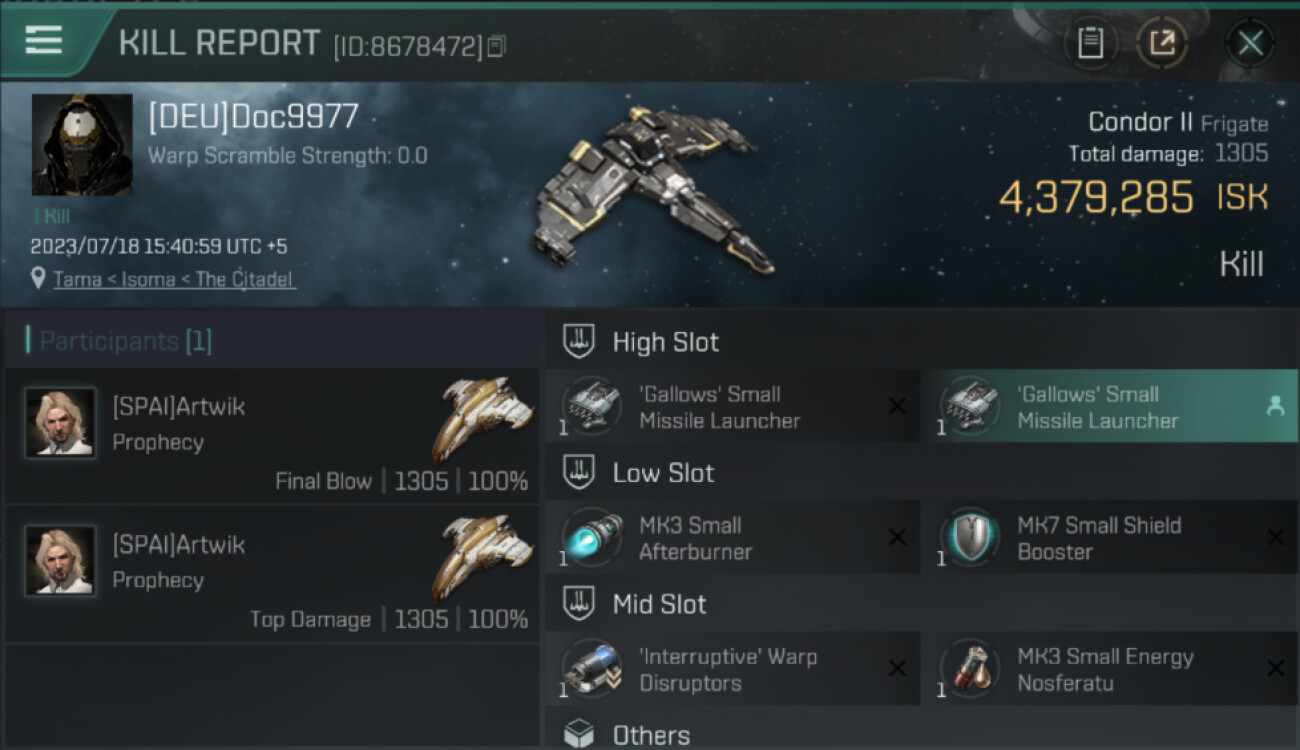The image size is (1300, 750).
Task: Open the [DEU]Doc9977 pilot portrait
Action: (x=82, y=145)
